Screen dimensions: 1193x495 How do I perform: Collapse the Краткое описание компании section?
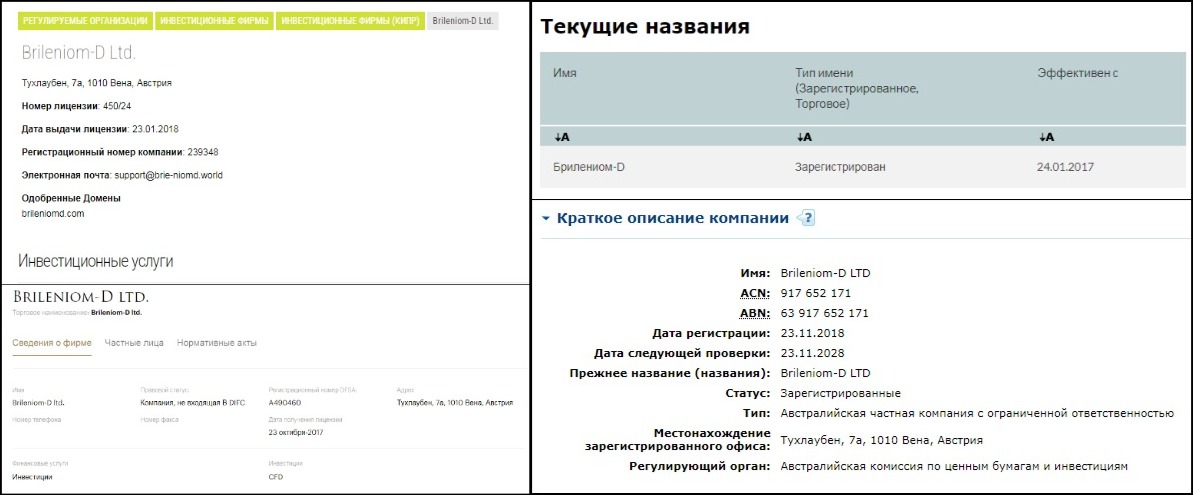tap(545, 219)
